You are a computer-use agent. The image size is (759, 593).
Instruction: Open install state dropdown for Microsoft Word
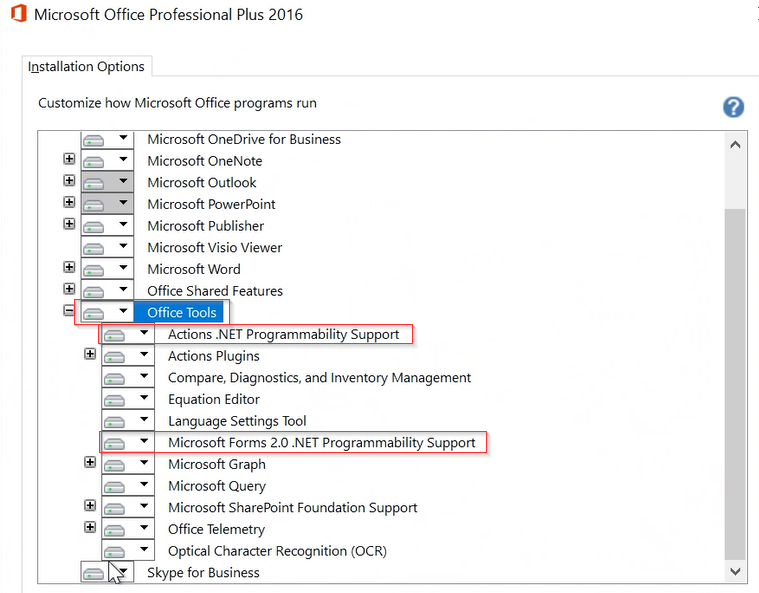(107, 269)
